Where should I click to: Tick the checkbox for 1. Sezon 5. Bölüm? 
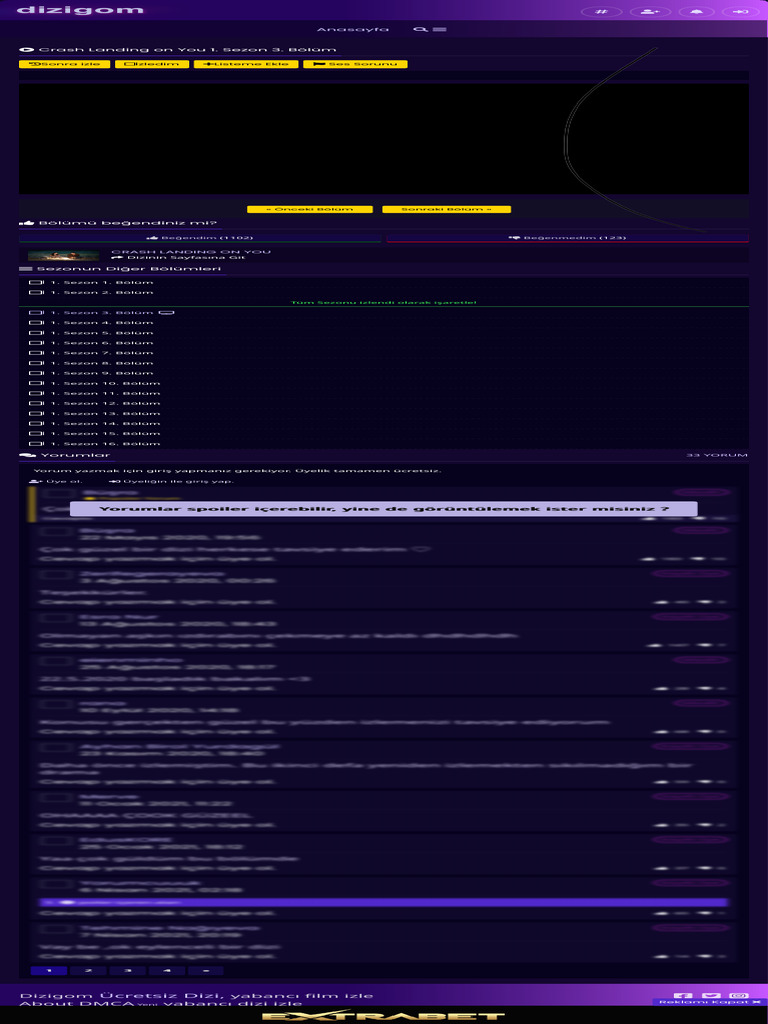click(x=36, y=333)
